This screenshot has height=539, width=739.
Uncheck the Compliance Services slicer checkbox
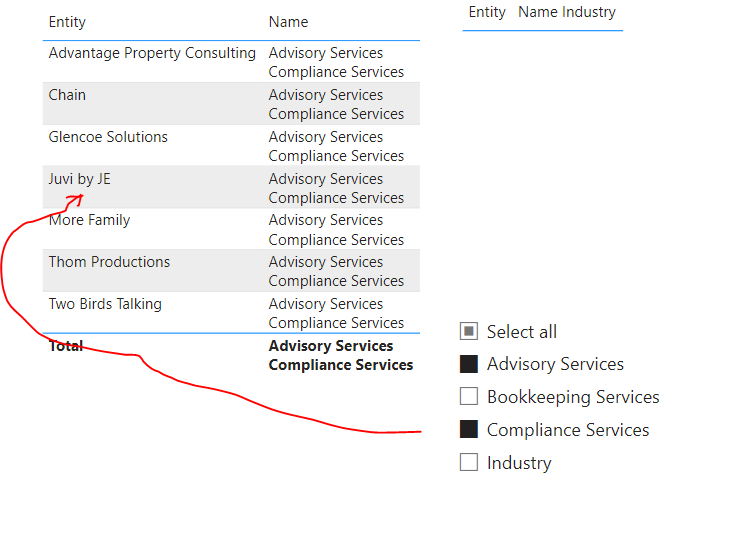pos(469,430)
